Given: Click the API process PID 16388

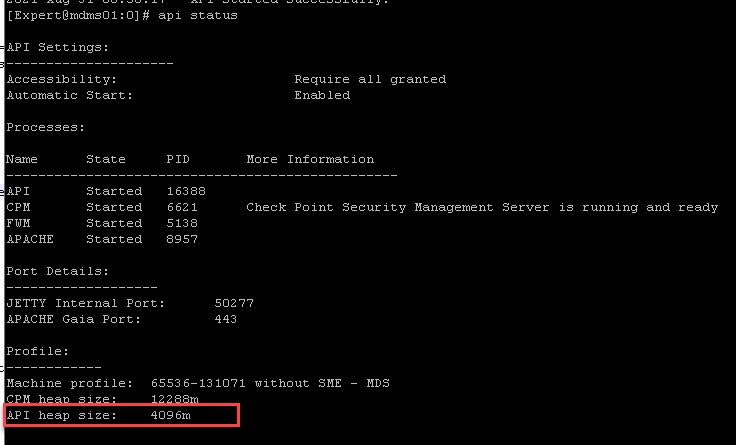Looking at the screenshot, I should coord(186,191).
